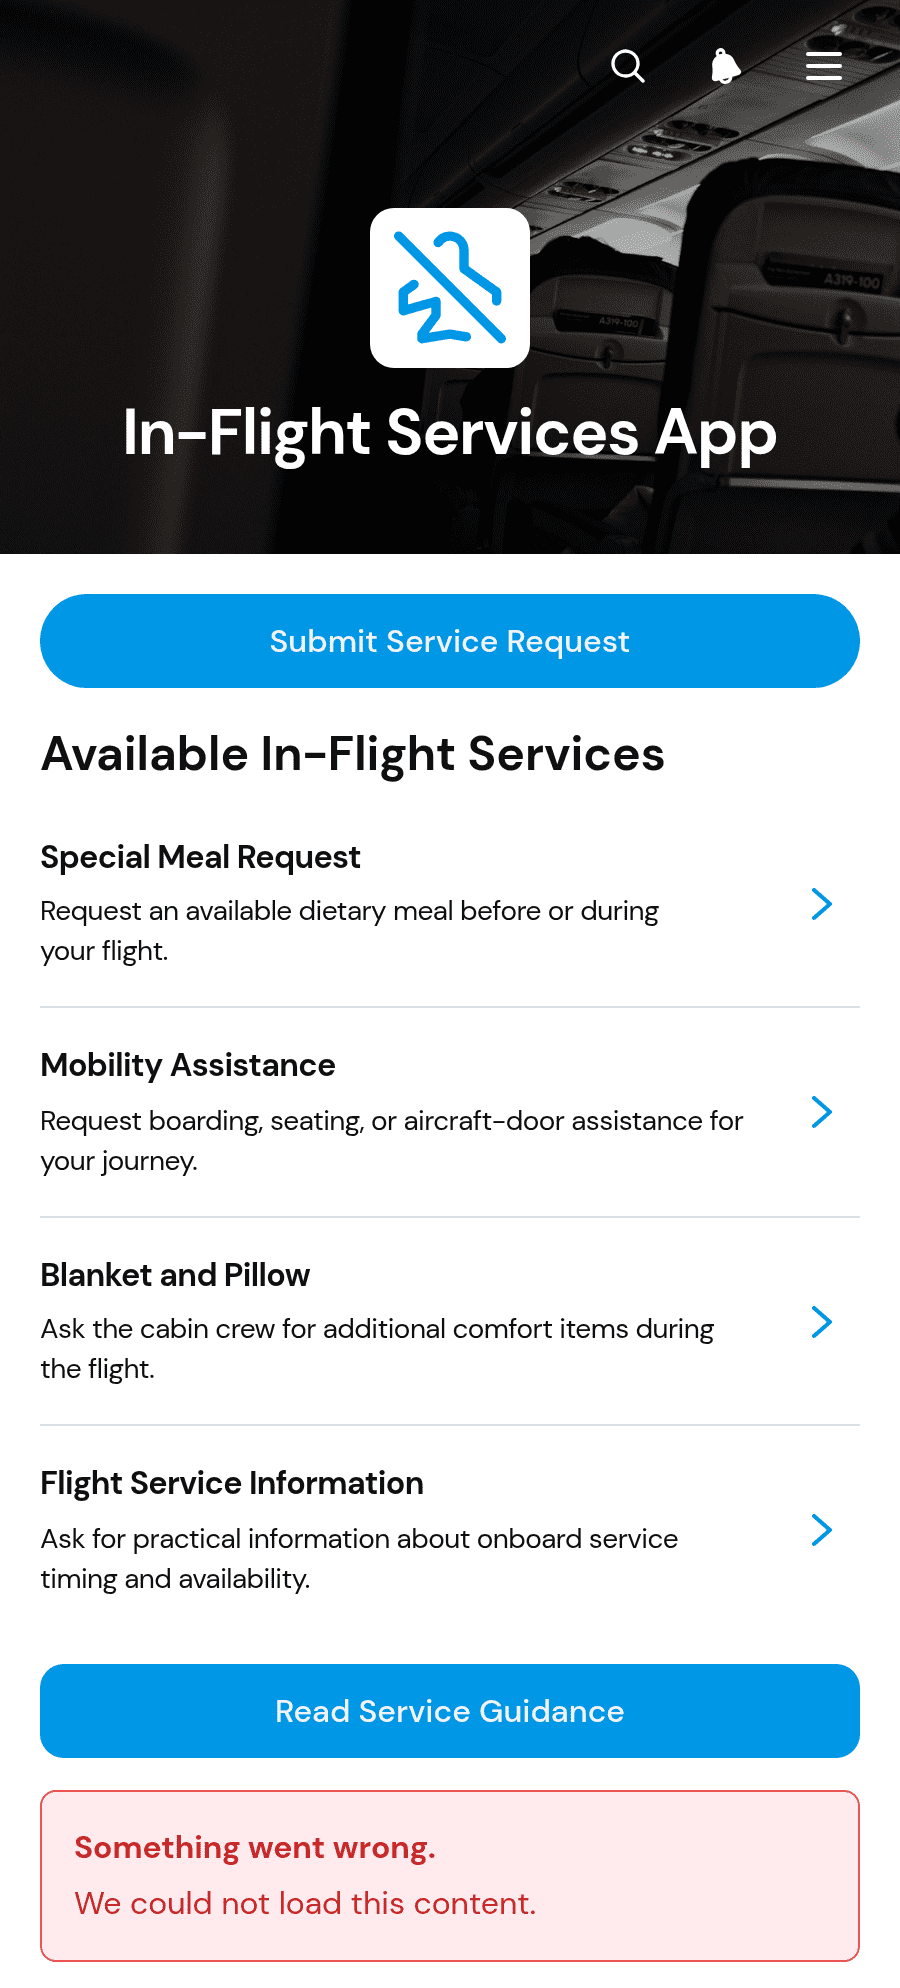Image resolution: width=900 pixels, height=1988 pixels.
Task: Click Read Service Guidance button
Action: pos(450,1711)
